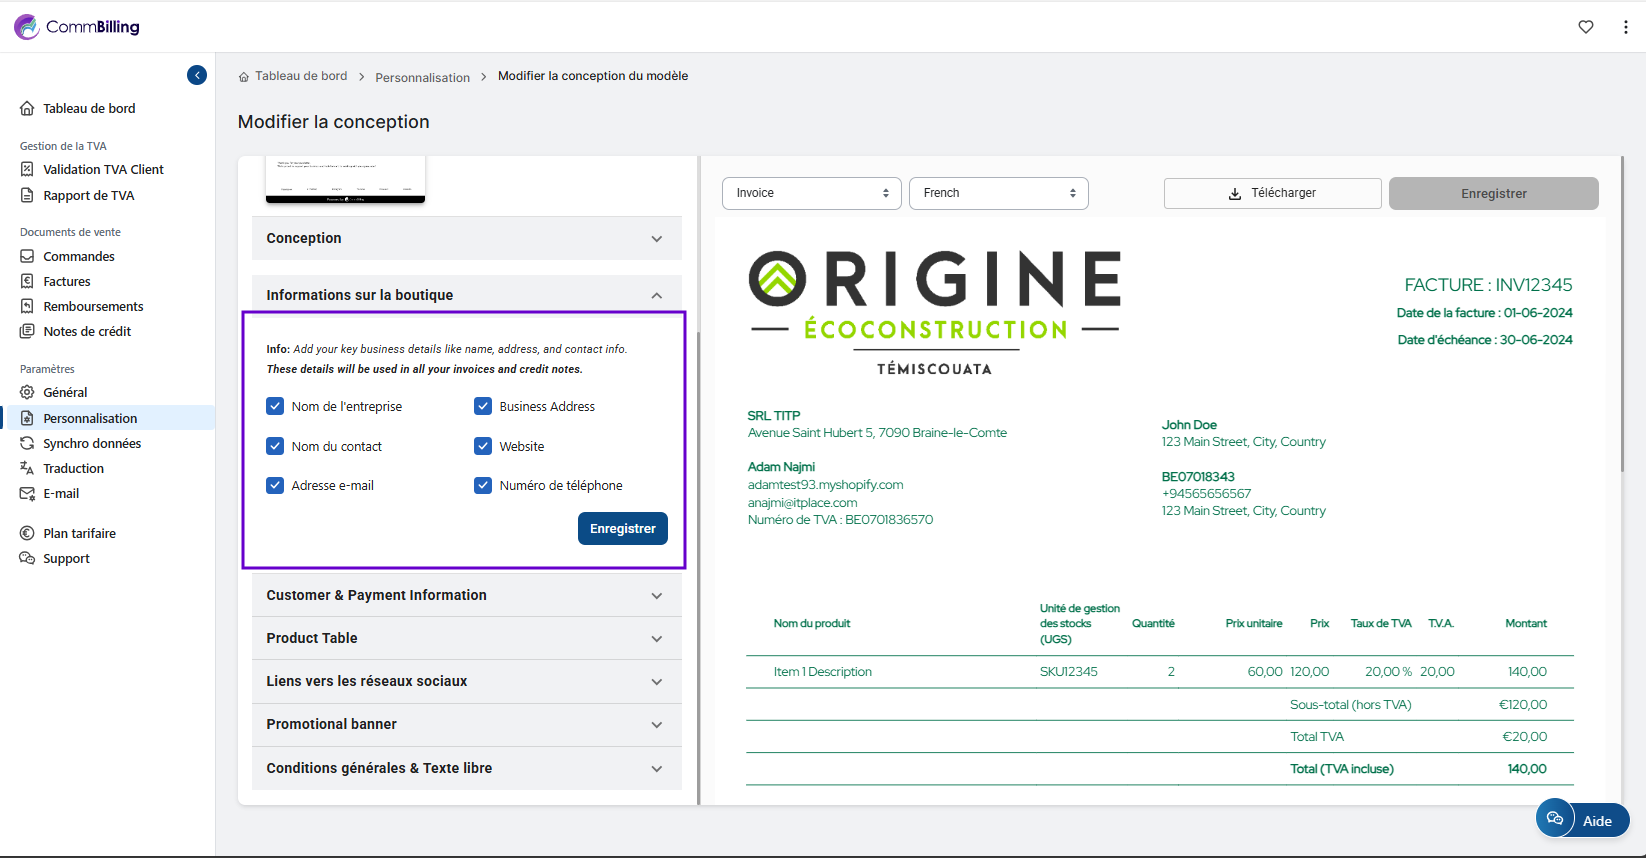Viewport: 1646px width, 858px height.
Task: Disable the Numéro de téléphone checkbox
Action: [483, 485]
